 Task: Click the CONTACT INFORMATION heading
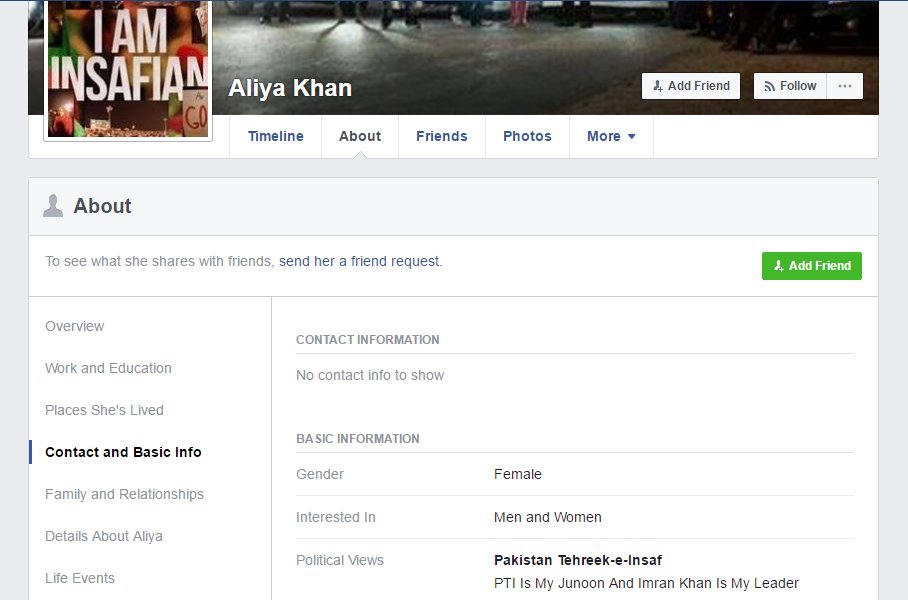(368, 340)
